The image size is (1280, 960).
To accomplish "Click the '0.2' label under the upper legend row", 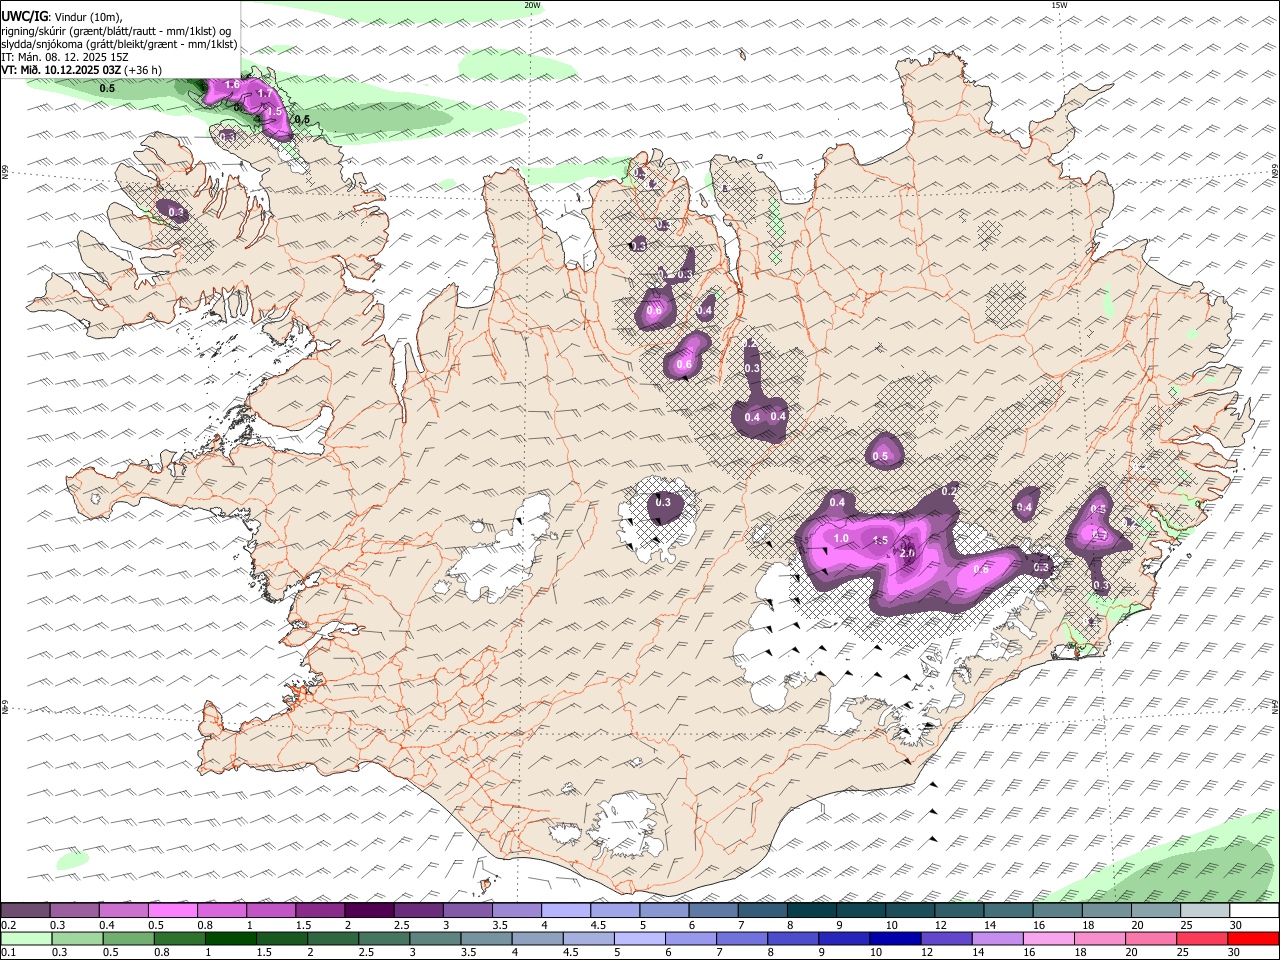I will click(x=8, y=925).
